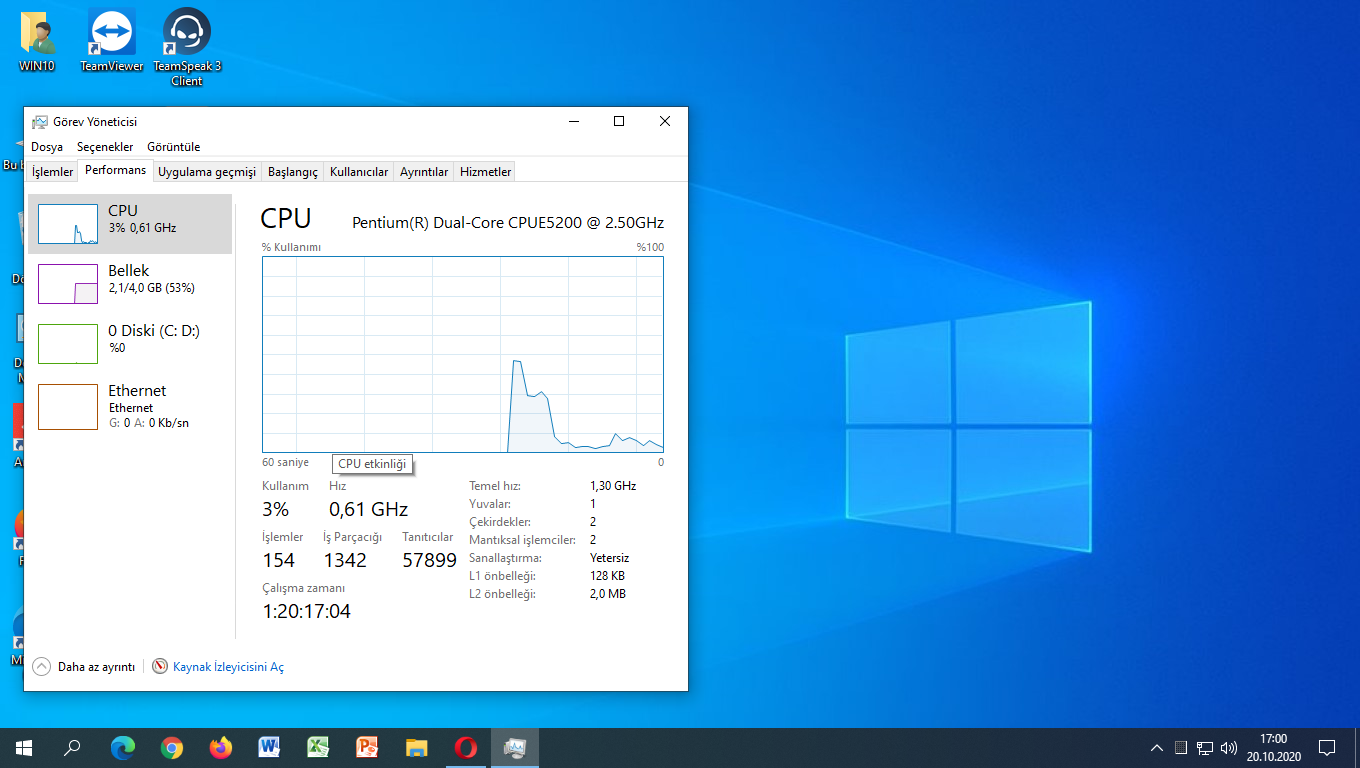Image resolution: width=1360 pixels, height=768 pixels.
Task: Open the Dosya menu
Action: tap(47, 147)
